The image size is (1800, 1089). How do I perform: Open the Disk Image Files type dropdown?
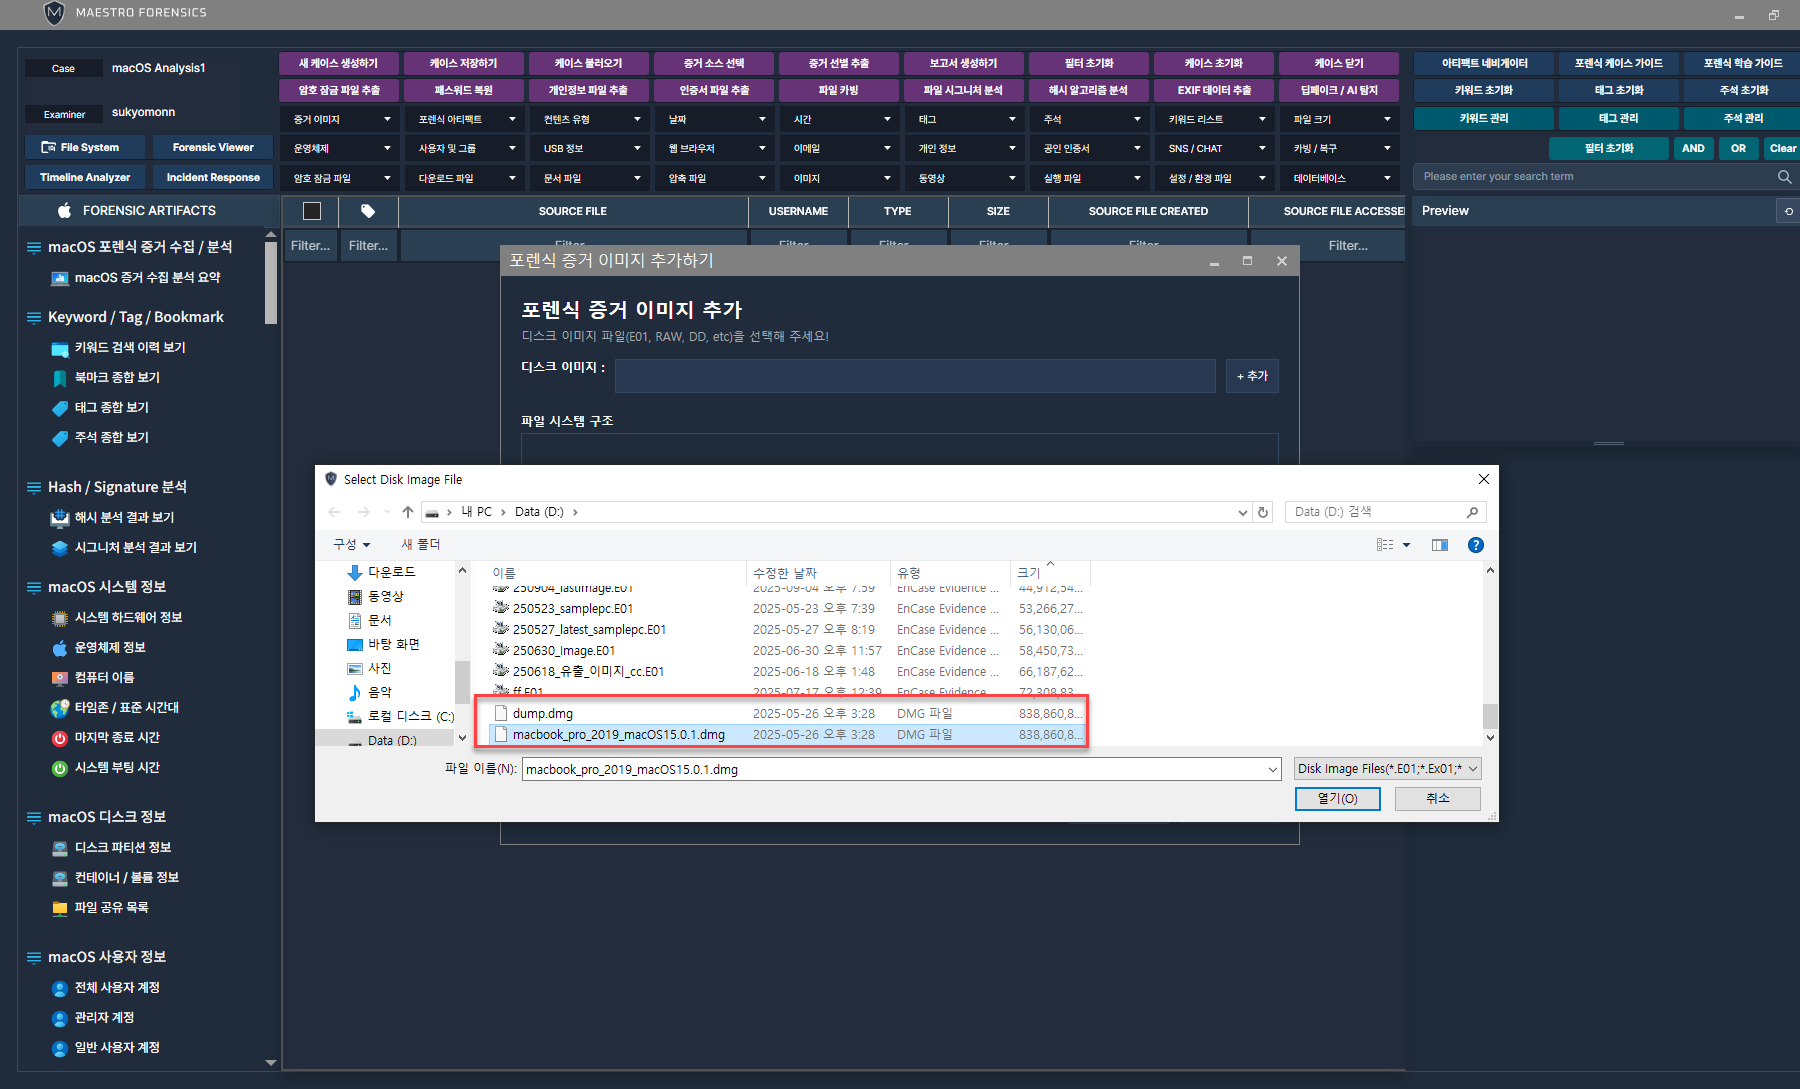click(x=1387, y=769)
